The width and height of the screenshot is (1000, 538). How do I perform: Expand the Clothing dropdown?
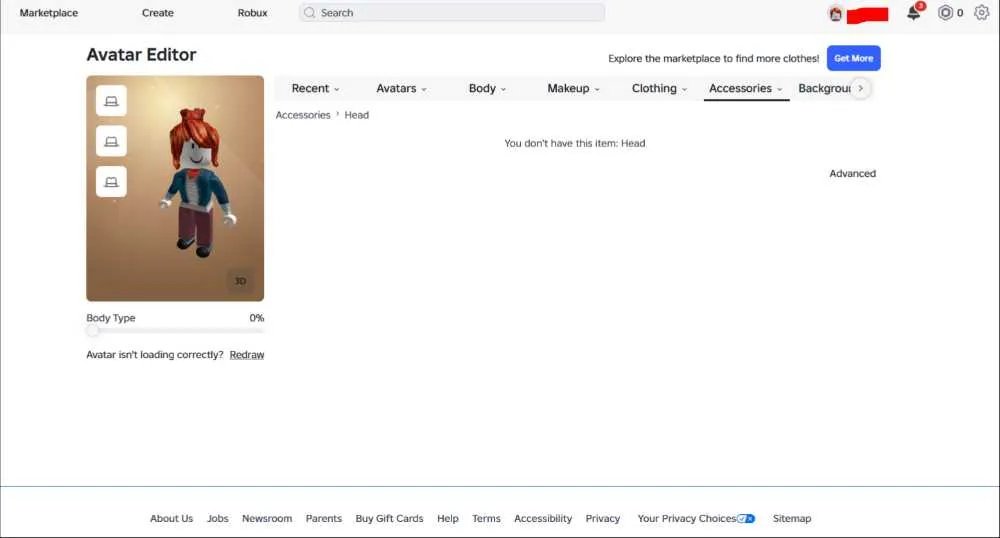pos(659,89)
